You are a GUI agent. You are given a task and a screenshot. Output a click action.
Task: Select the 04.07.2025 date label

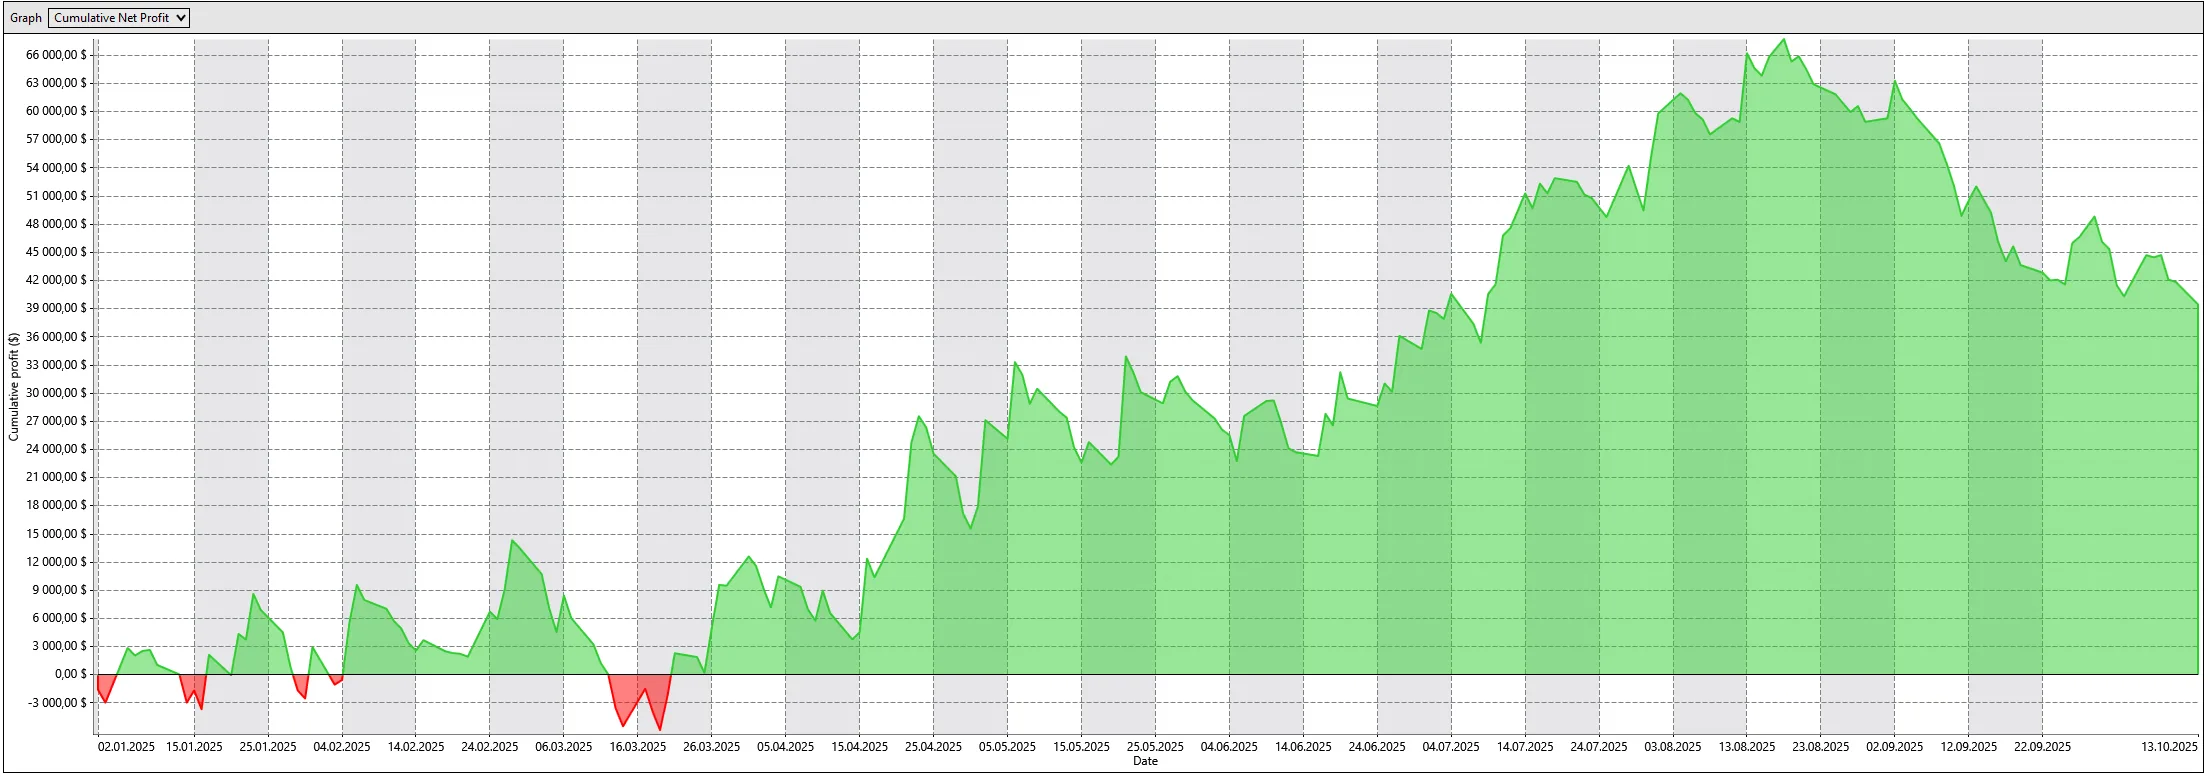point(1451,747)
